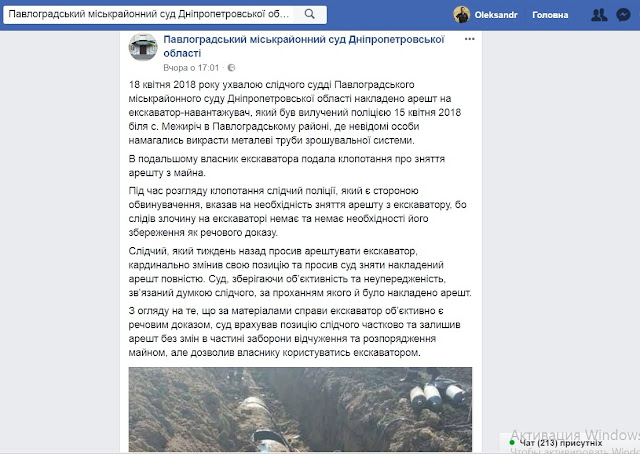Click the green online dot in chat bar
640x454 pixels.
pos(512,443)
